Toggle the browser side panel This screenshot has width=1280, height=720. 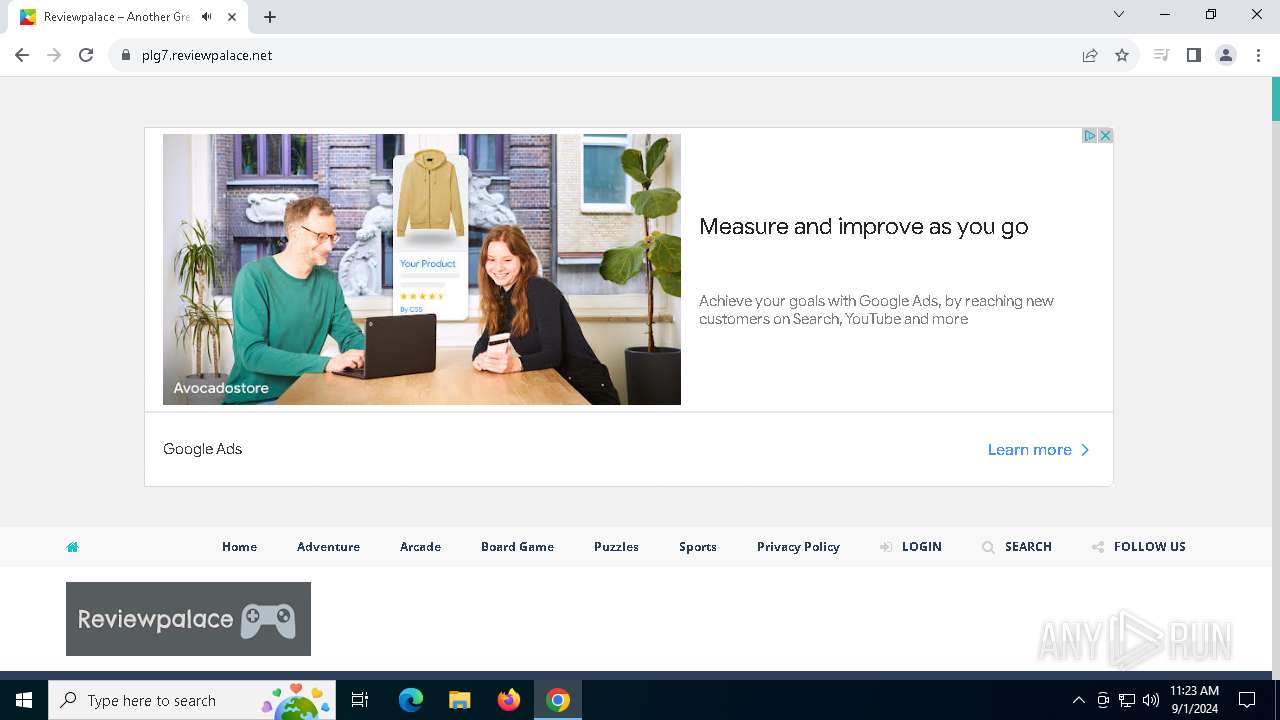pyautogui.click(x=1193, y=55)
